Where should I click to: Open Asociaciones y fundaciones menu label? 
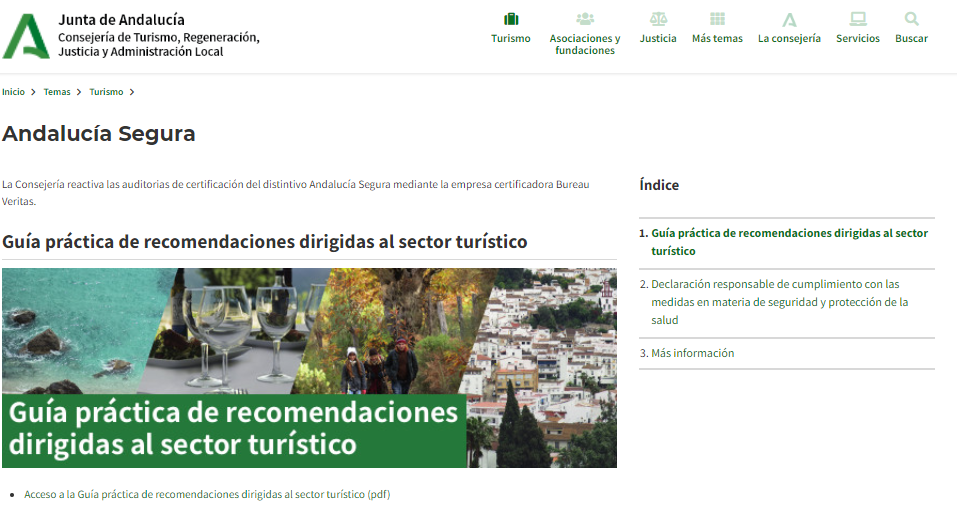pos(585,45)
